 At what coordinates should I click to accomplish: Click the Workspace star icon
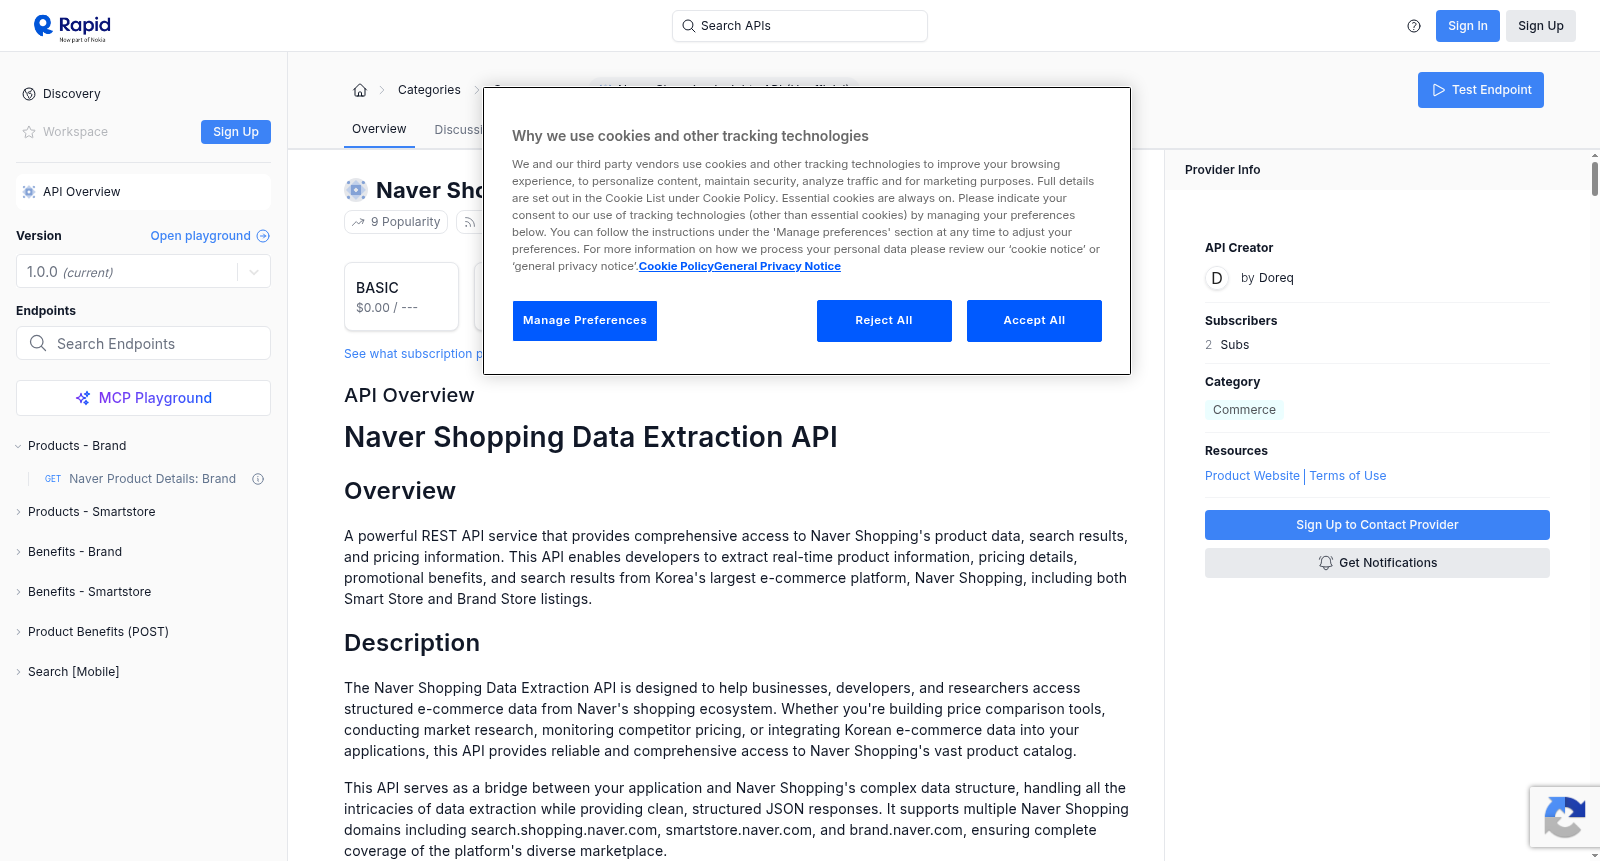coord(29,132)
